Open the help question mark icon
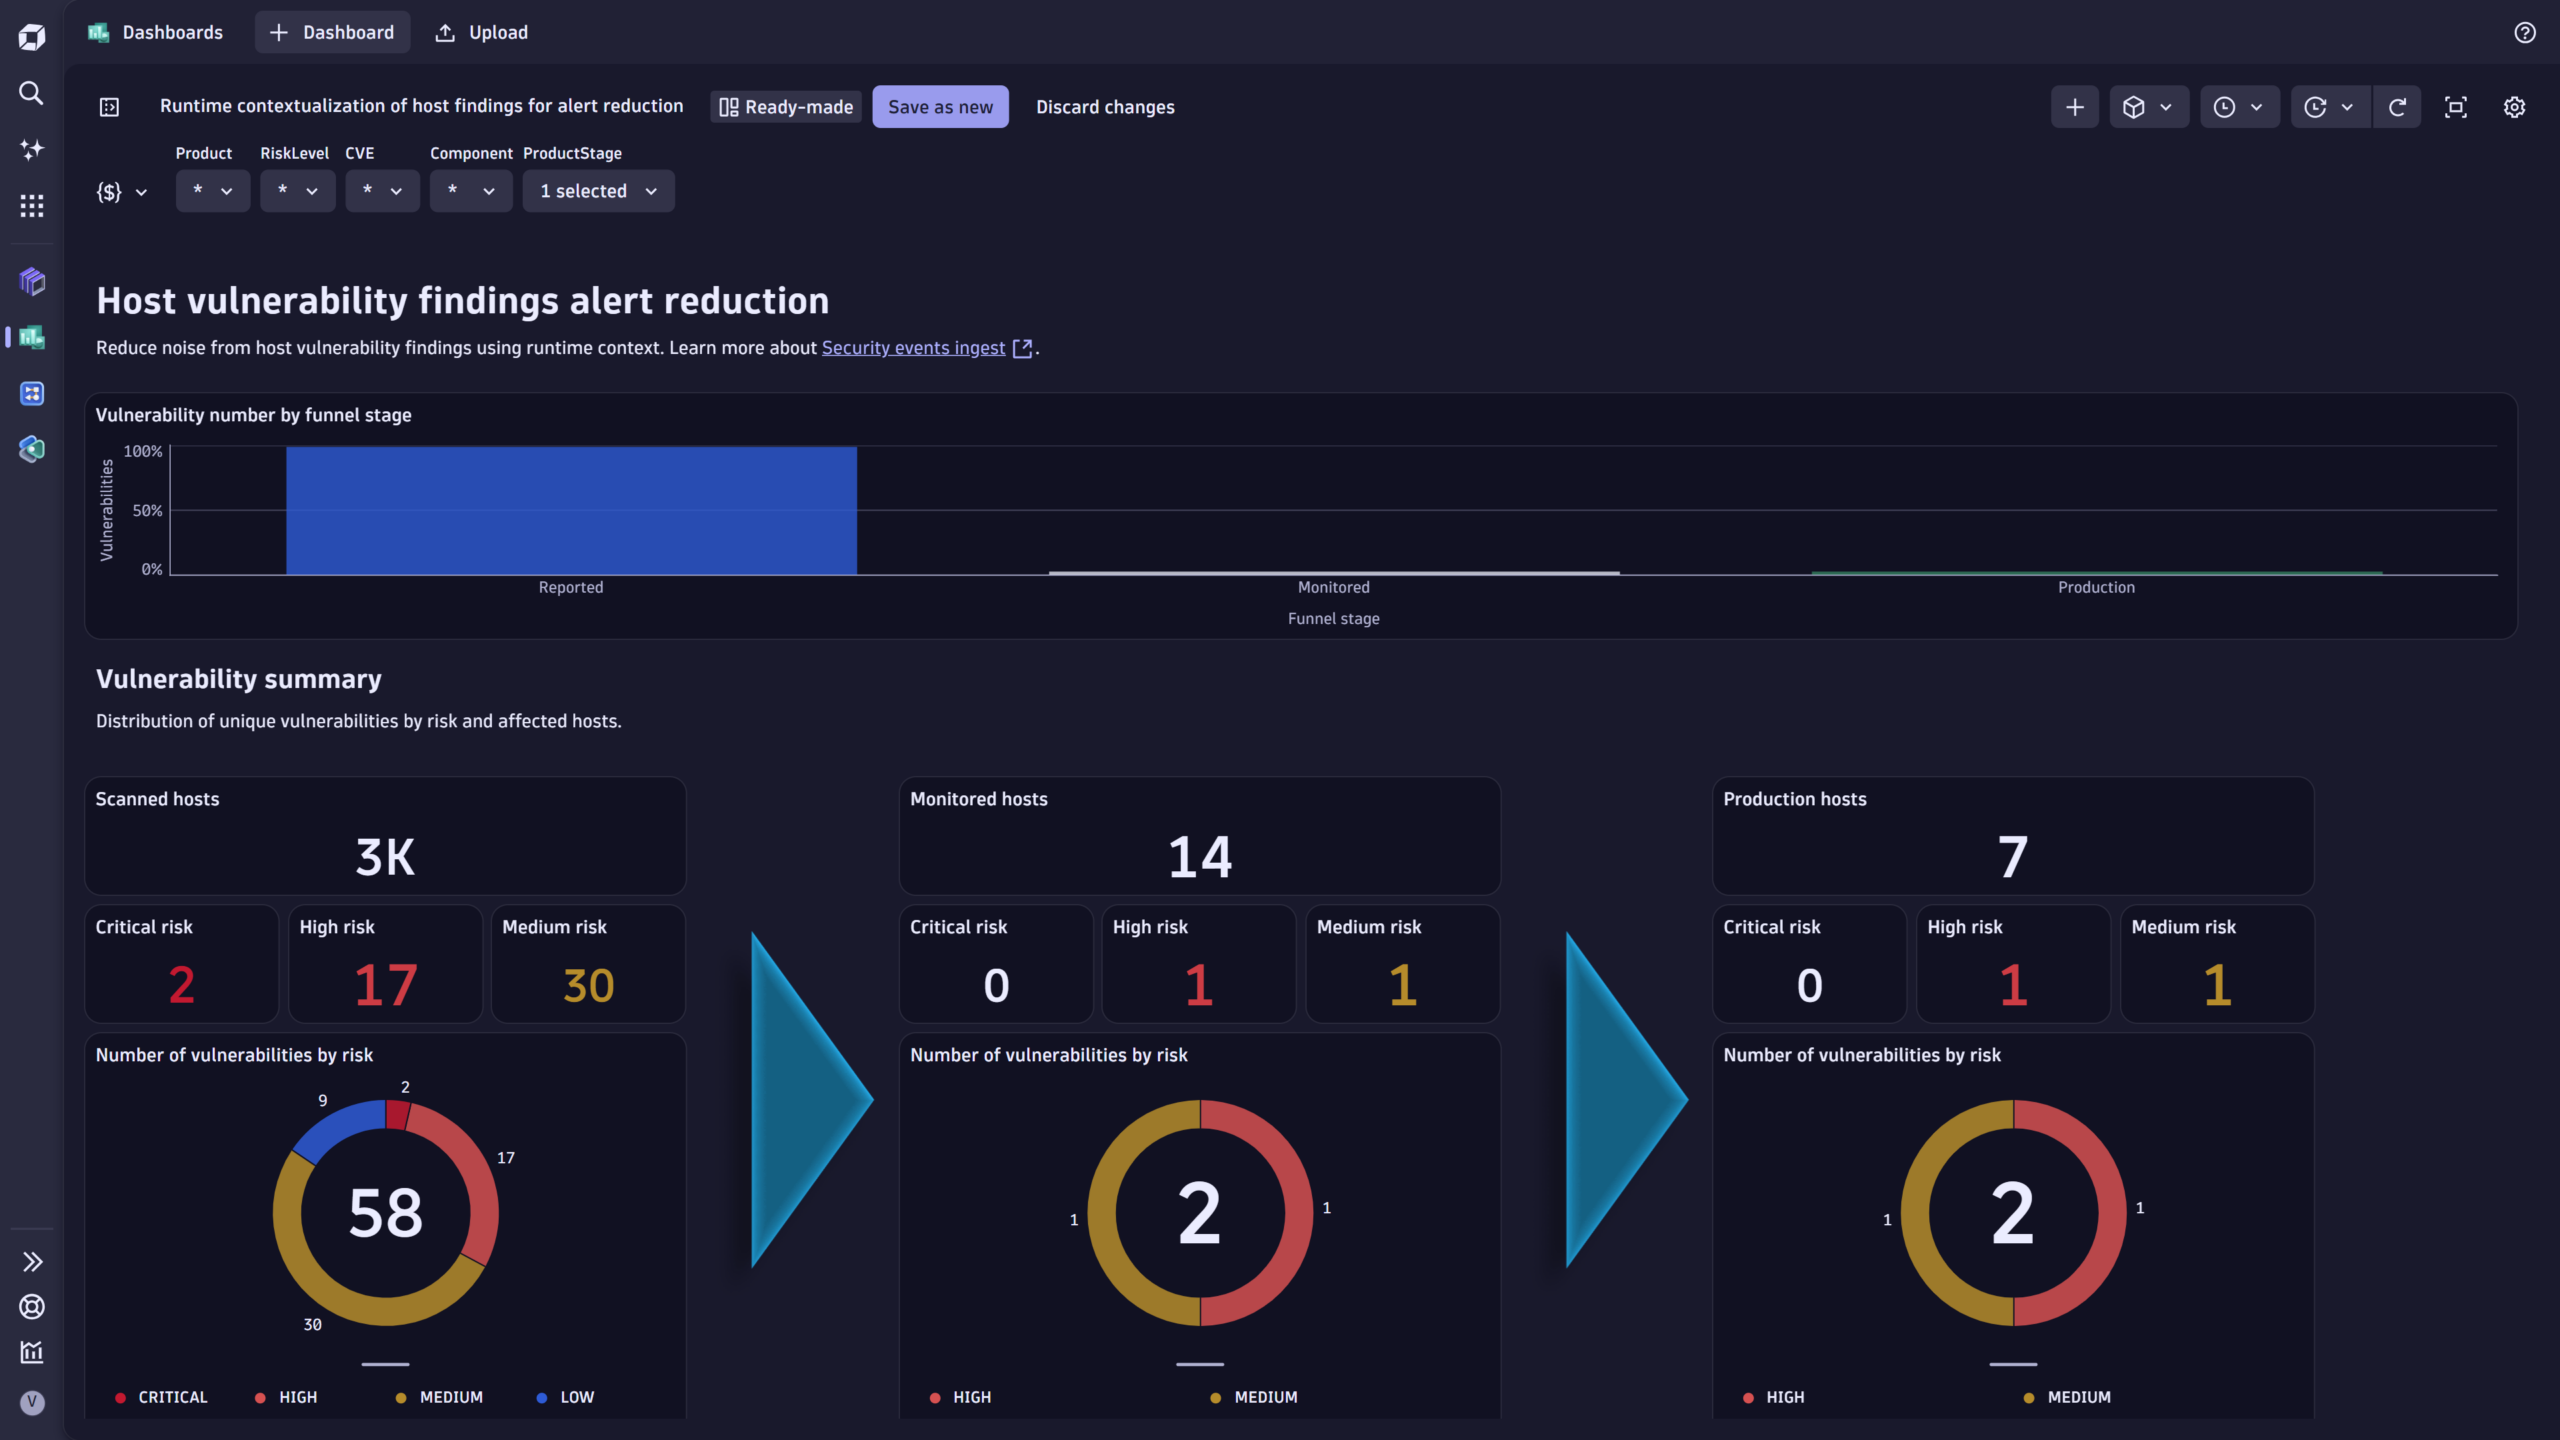 point(2525,33)
